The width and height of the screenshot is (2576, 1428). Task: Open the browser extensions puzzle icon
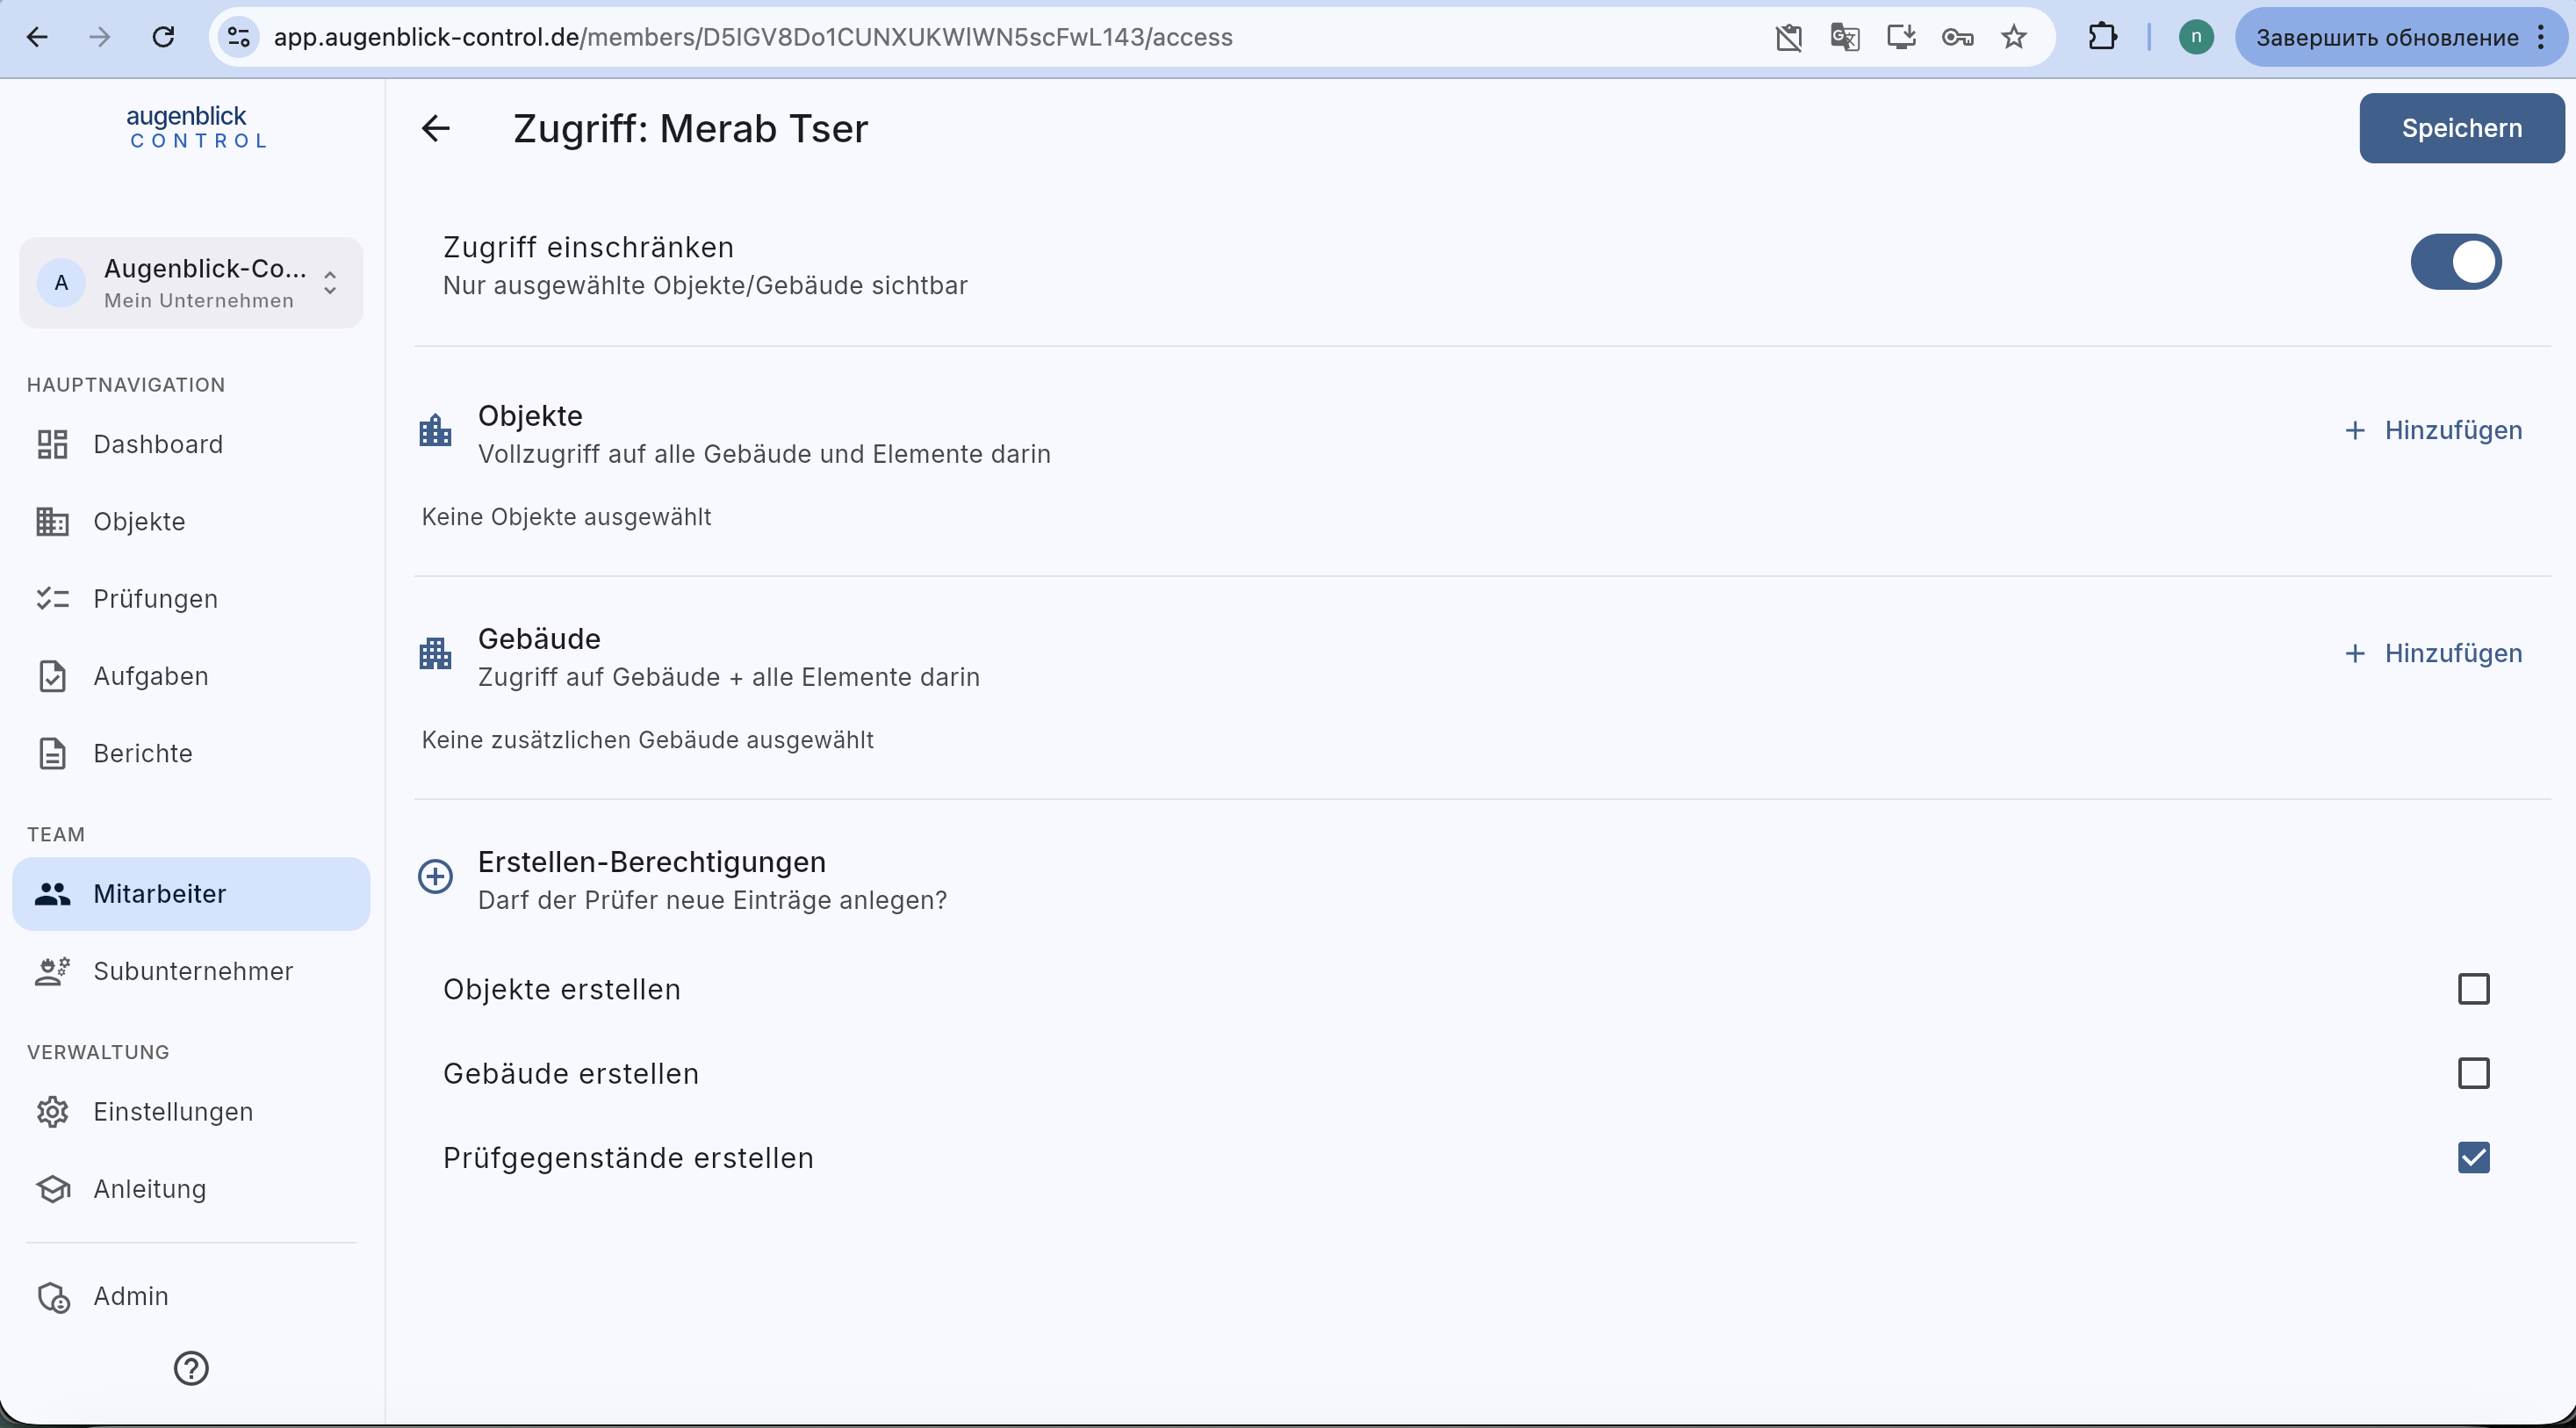tap(2103, 38)
